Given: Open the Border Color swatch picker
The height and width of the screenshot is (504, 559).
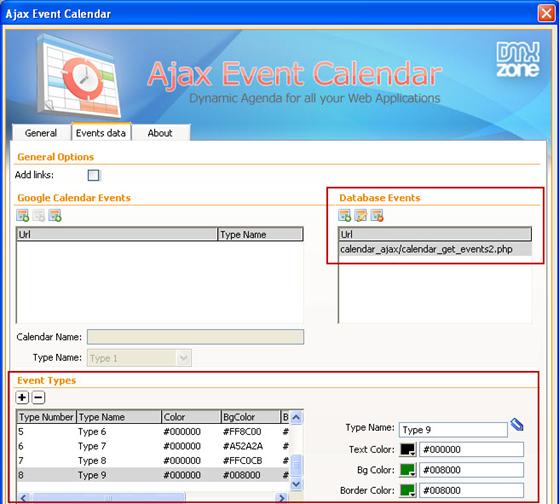Looking at the screenshot, I should tap(408, 490).
